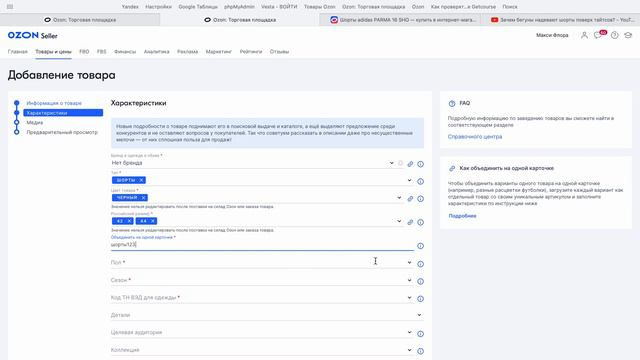Open the help question-mark icon in header
The height and width of the screenshot is (360, 640).
point(615,36)
